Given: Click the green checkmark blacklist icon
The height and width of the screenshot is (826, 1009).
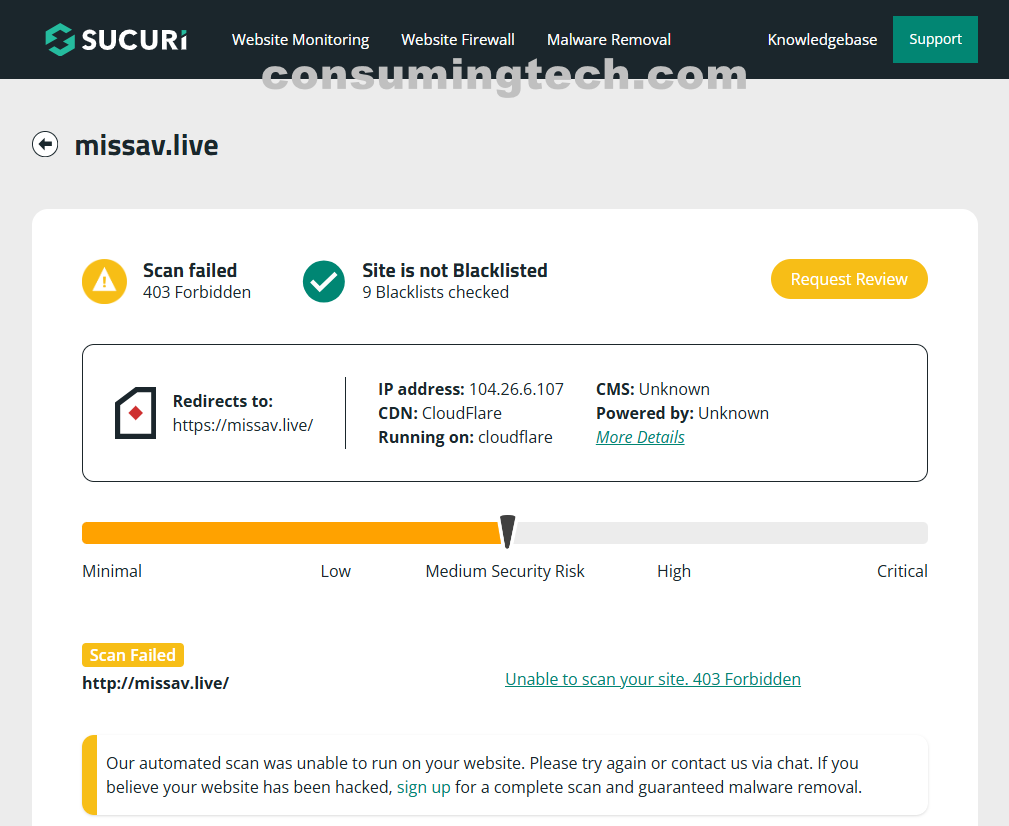Looking at the screenshot, I should pos(324,281).
